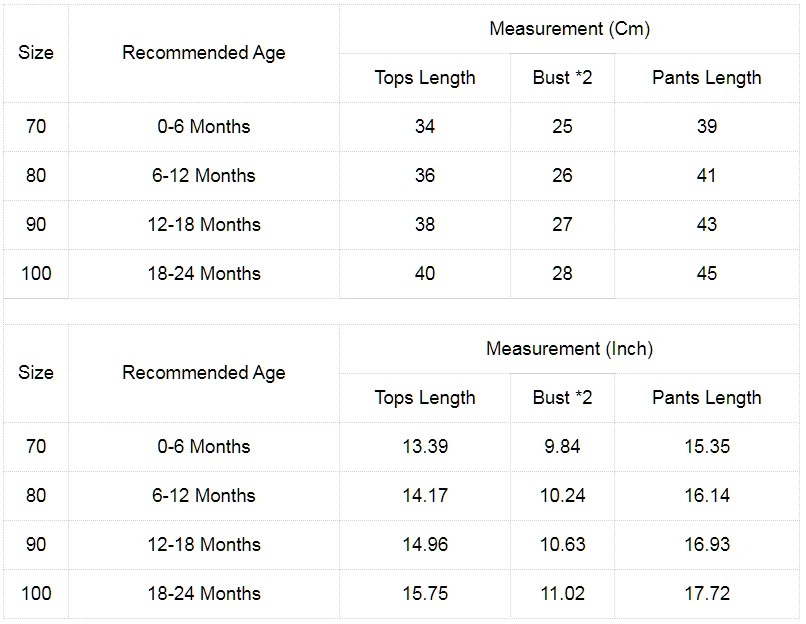Viewport: 806px width, 624px height.
Task: Click the pants length value 45
Action: pyautogui.click(x=707, y=273)
